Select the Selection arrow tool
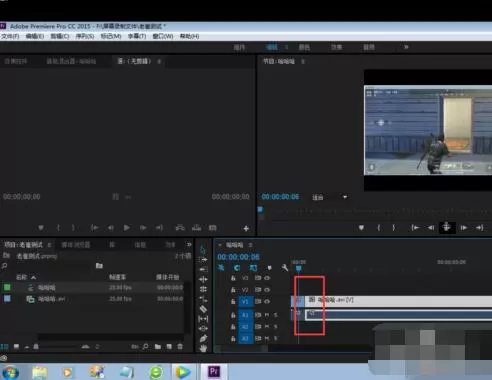 pos(203,250)
